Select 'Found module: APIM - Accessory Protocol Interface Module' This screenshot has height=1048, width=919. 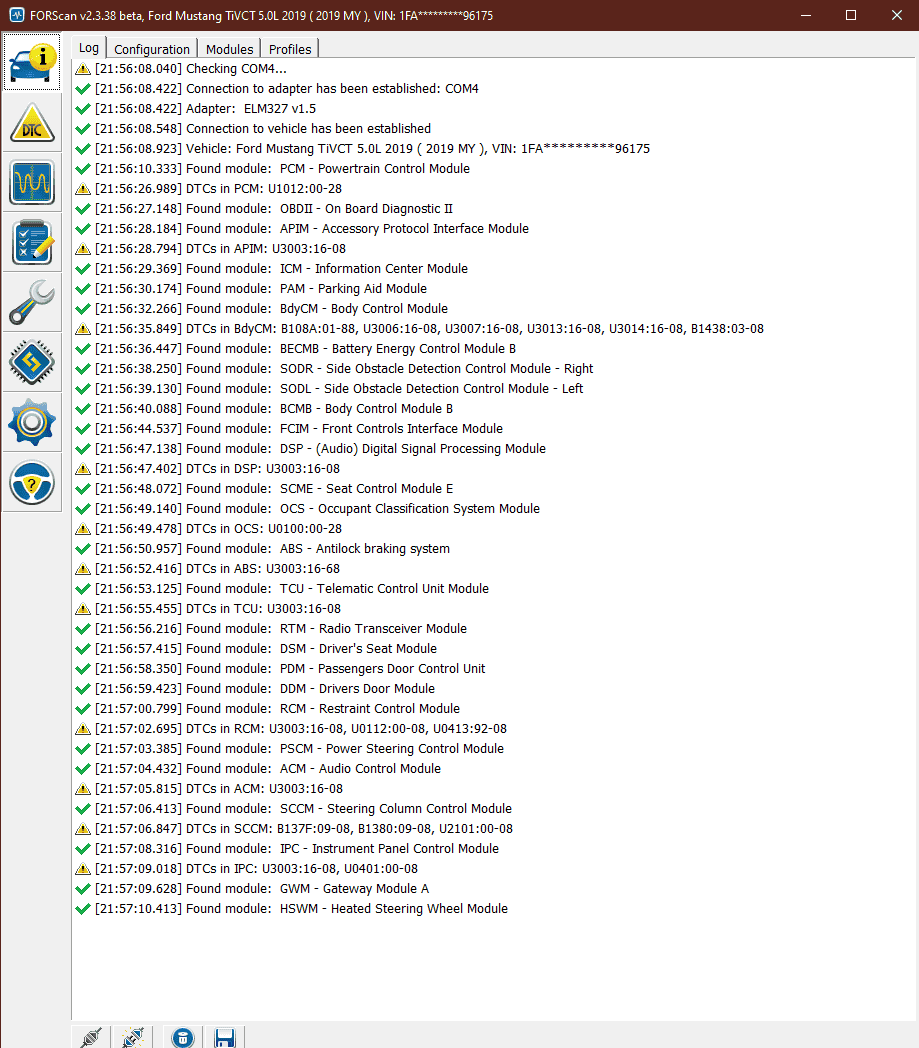pyautogui.click(x=301, y=229)
